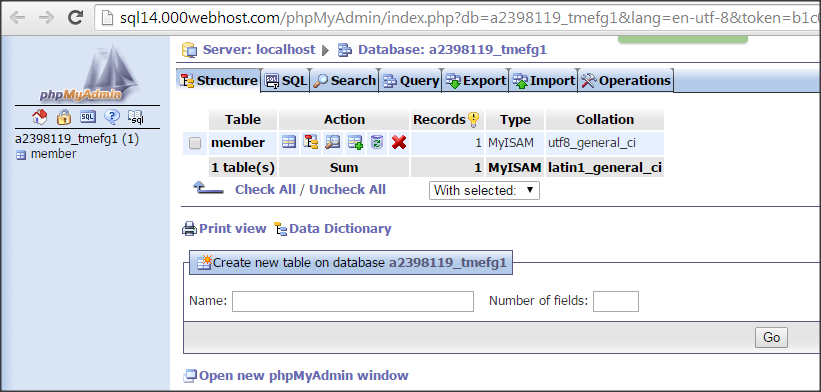
Task: Switch to the Import tab
Action: coord(543,81)
